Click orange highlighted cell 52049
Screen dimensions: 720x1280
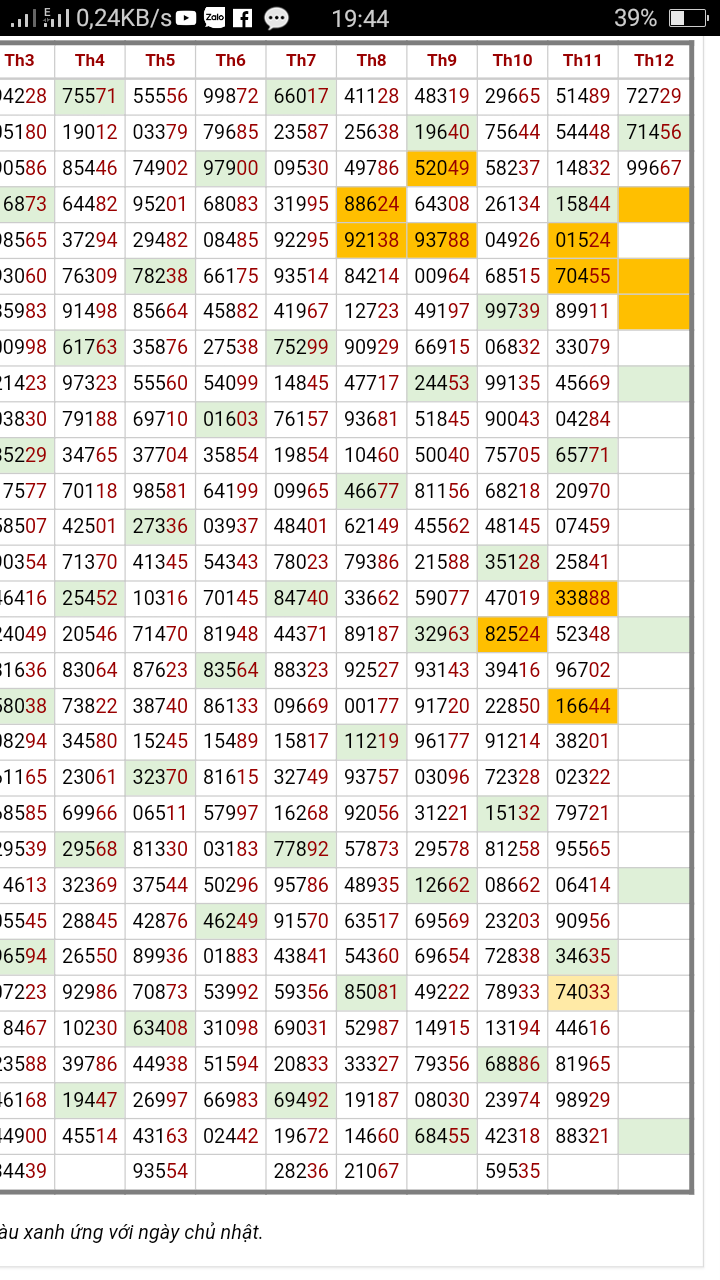pos(442,168)
